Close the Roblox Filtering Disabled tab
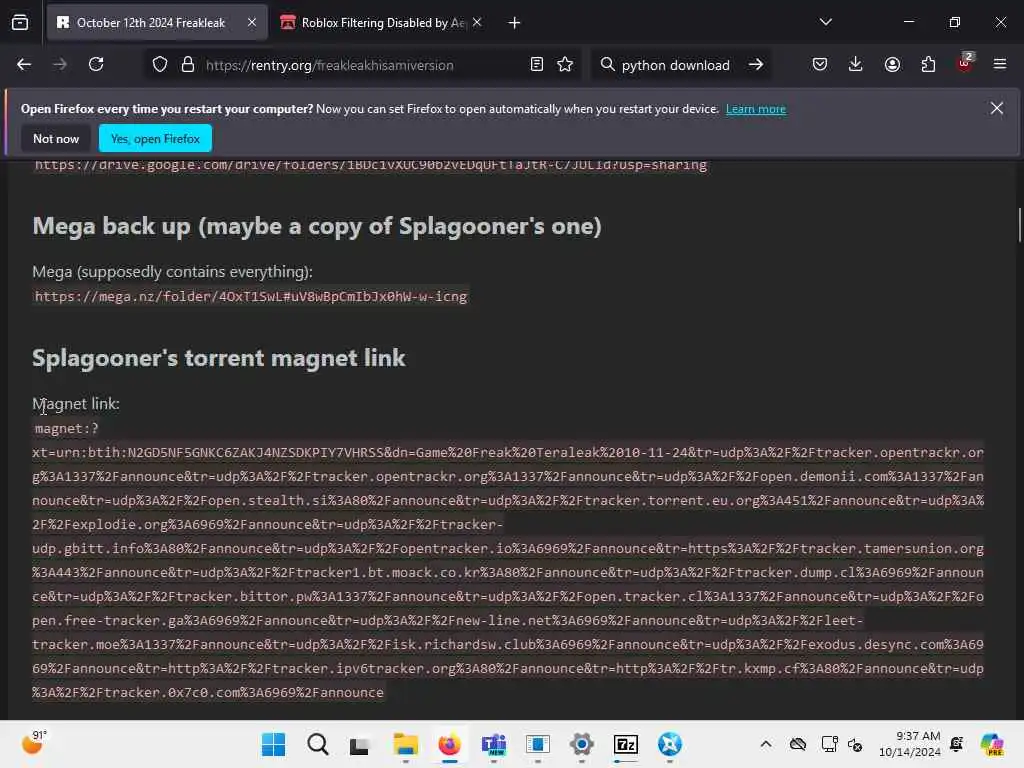The height and width of the screenshot is (768, 1024). [477, 23]
